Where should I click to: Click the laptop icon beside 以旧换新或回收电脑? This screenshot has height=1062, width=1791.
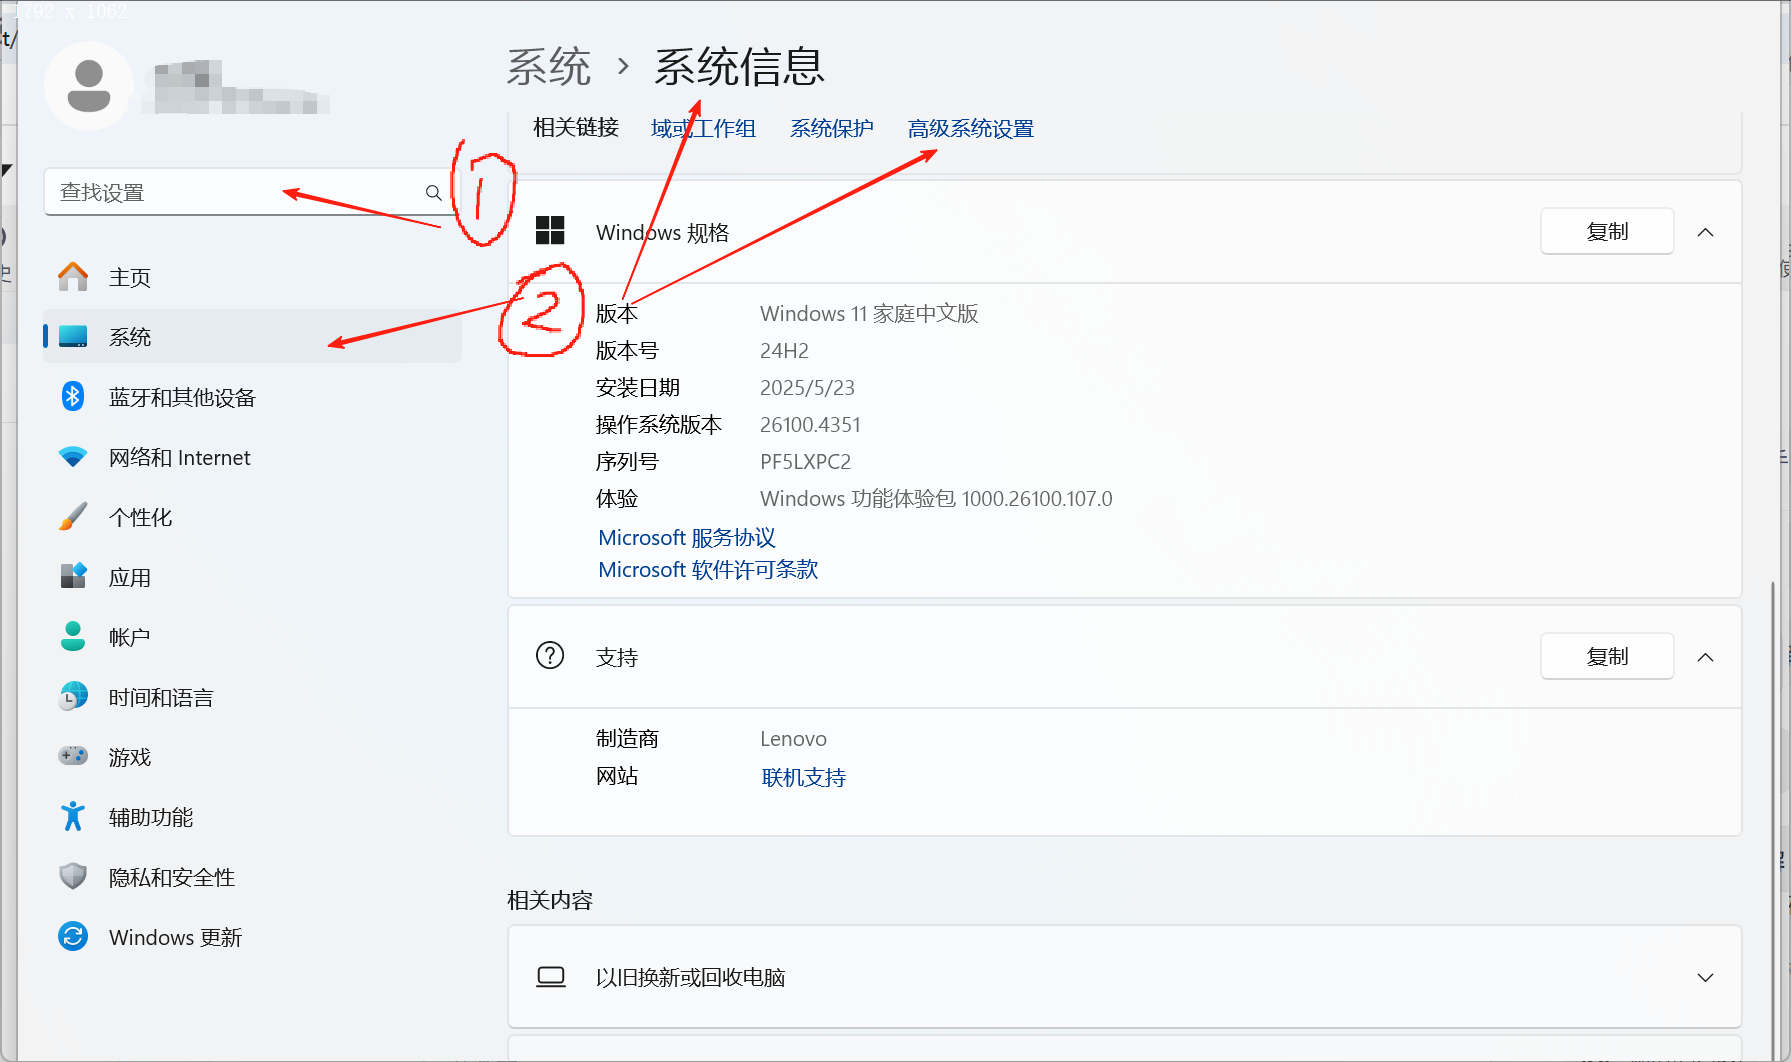coord(551,977)
